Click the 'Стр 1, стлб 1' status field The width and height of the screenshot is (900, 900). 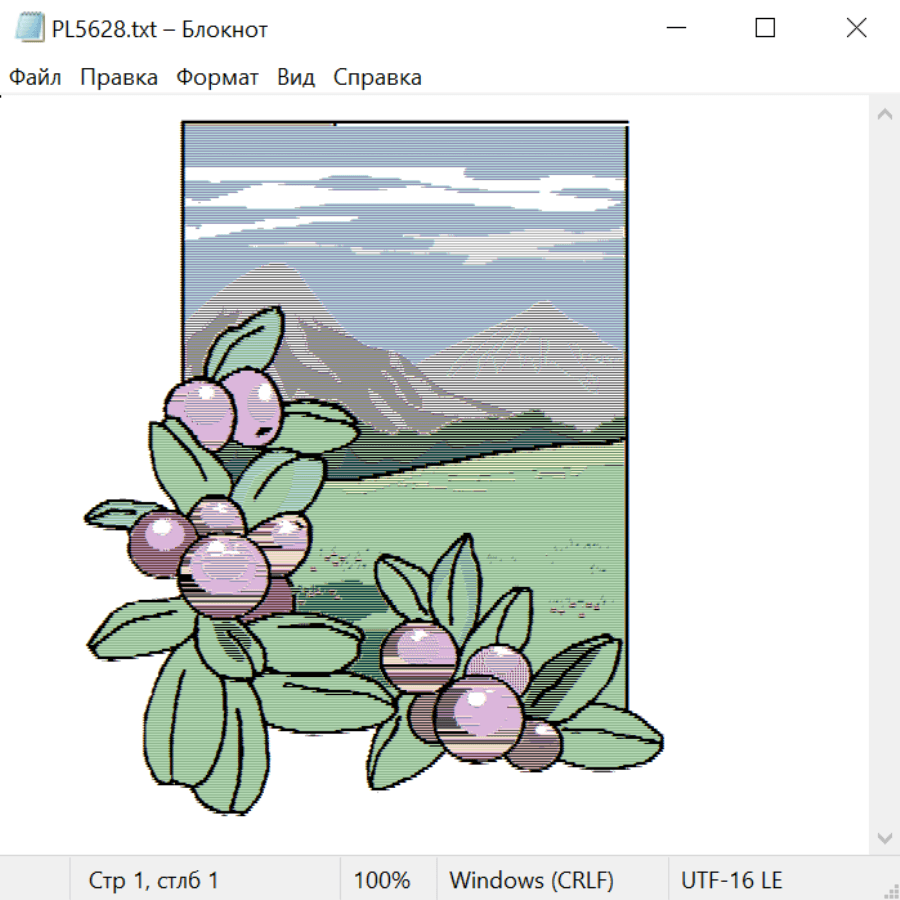pos(154,880)
